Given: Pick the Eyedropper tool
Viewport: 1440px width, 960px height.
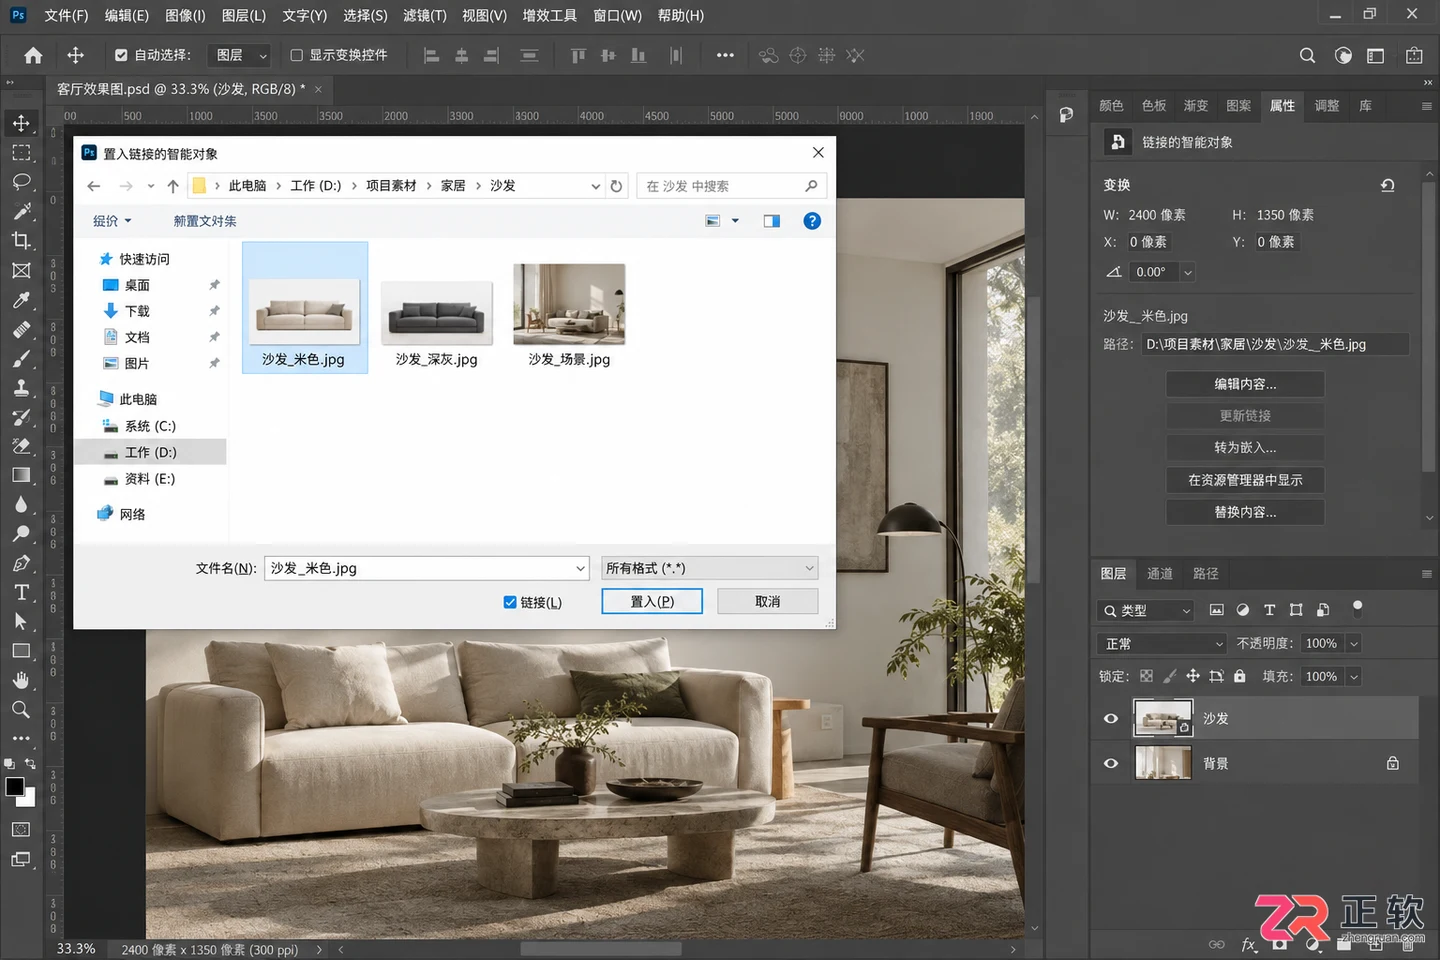Looking at the screenshot, I should [21, 300].
